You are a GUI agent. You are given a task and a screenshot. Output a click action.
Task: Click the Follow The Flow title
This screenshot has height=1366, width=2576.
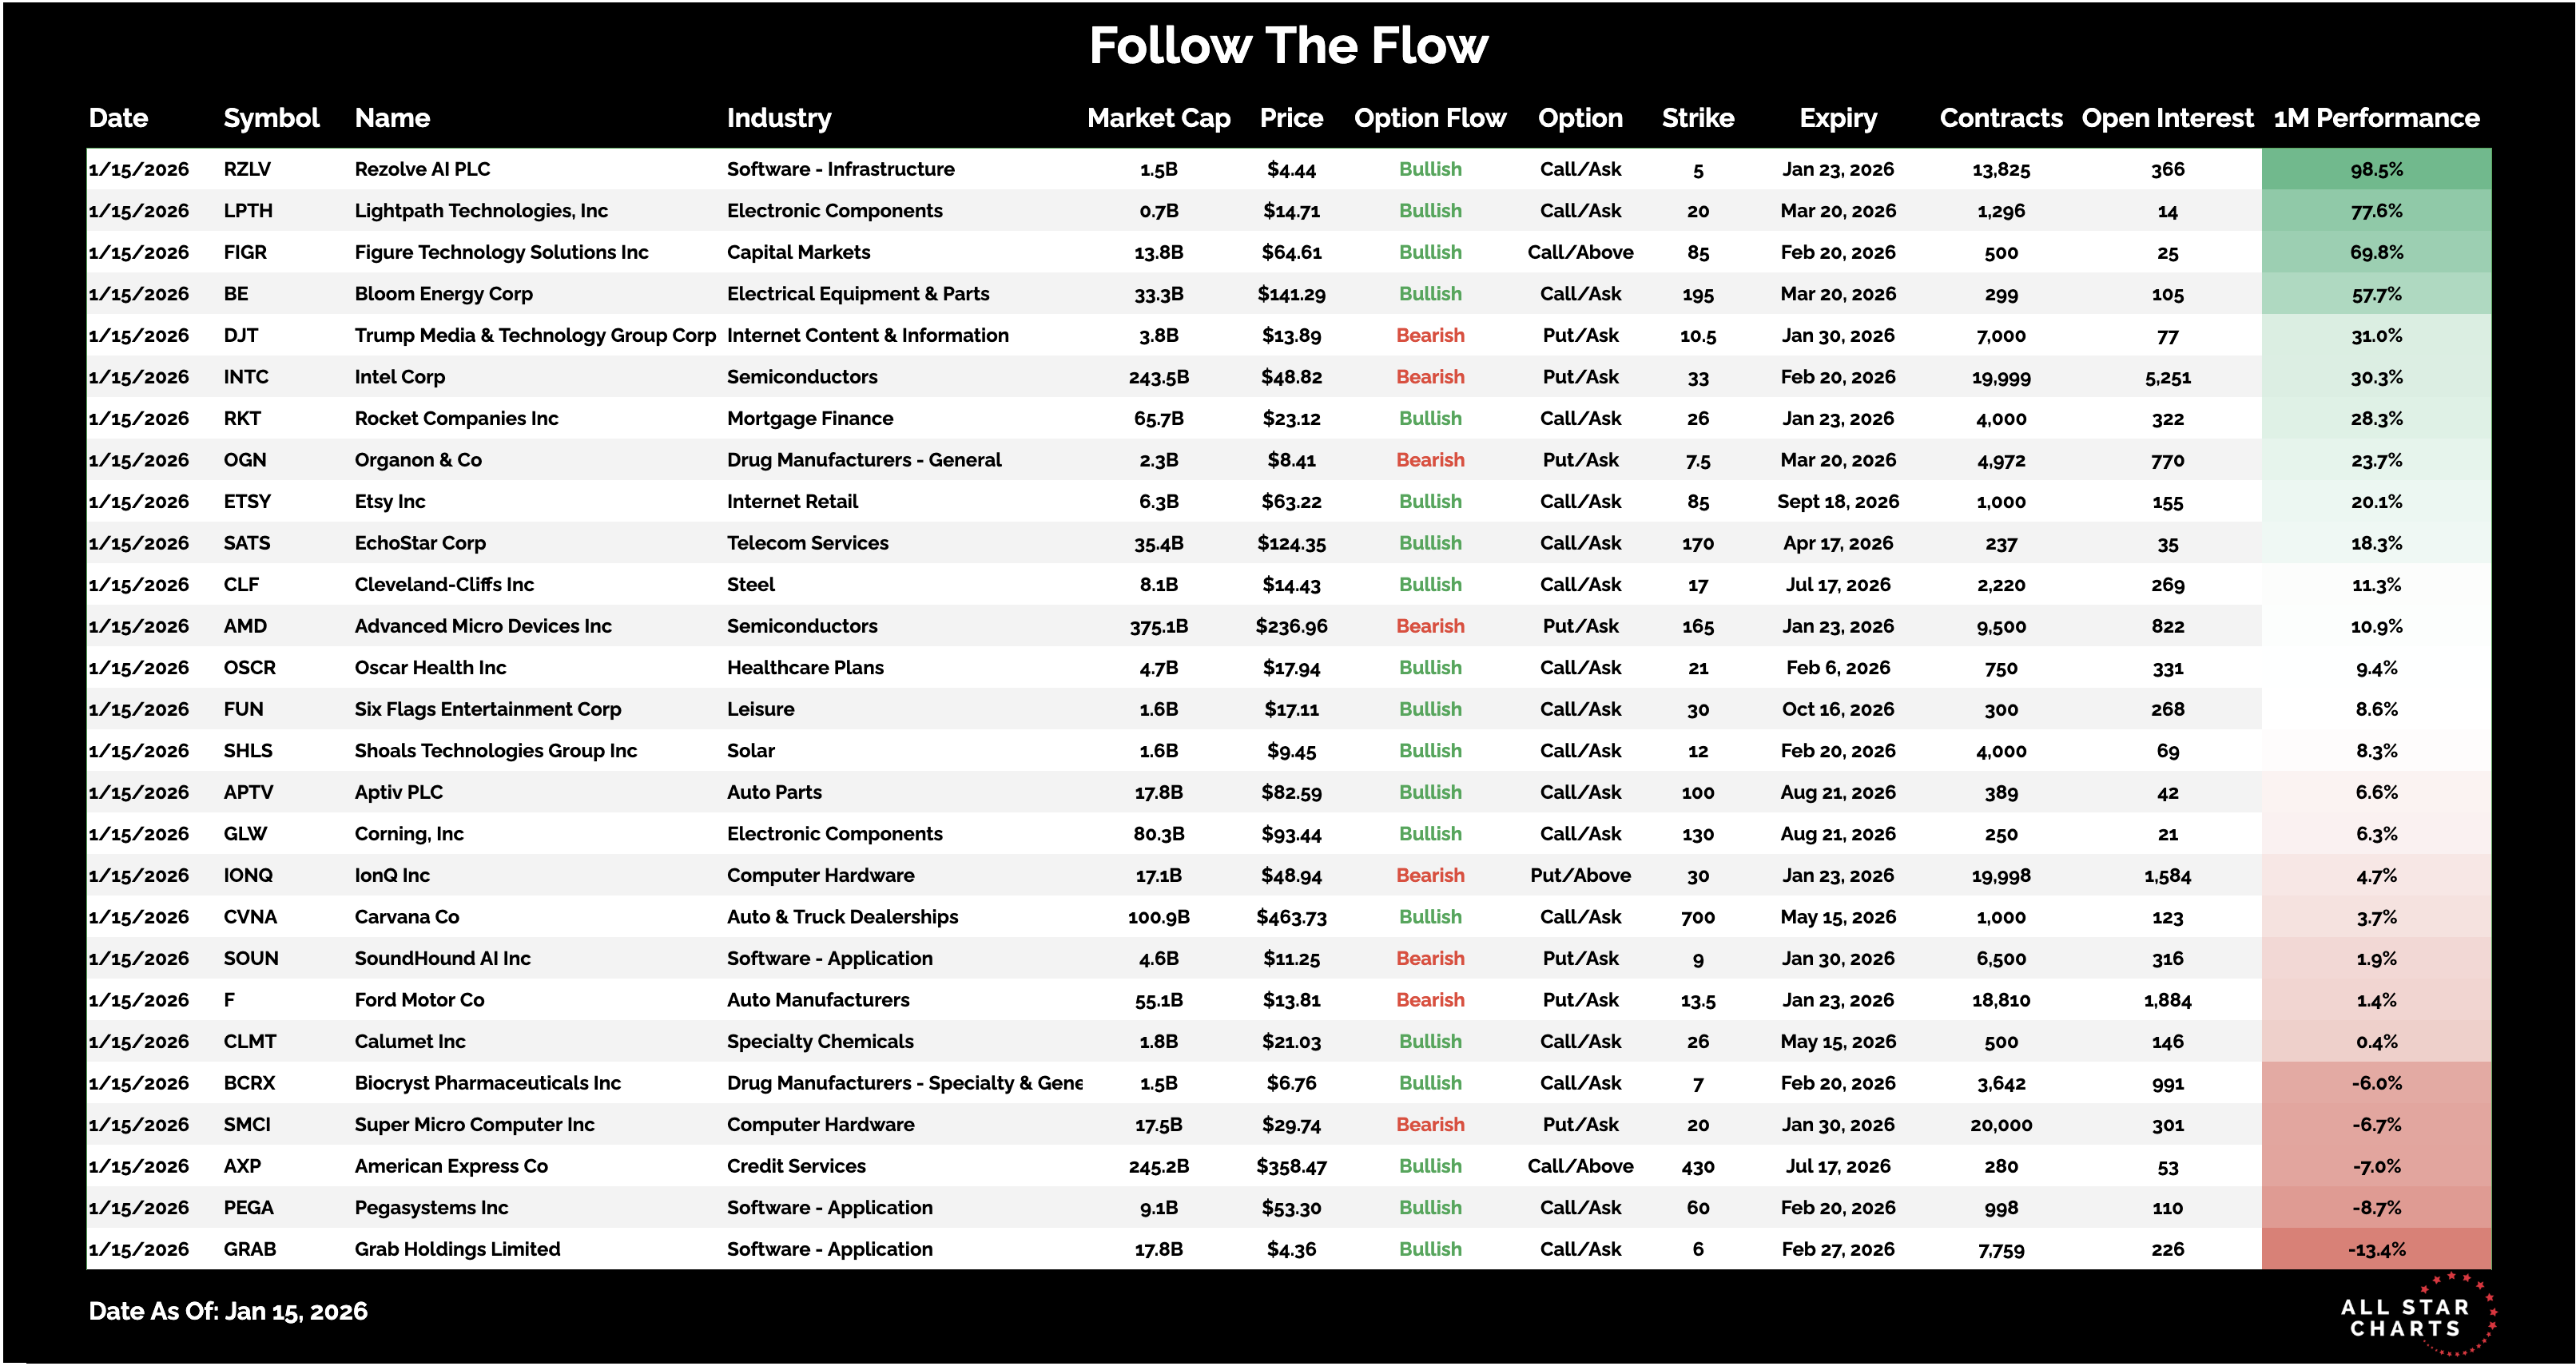1288,46
